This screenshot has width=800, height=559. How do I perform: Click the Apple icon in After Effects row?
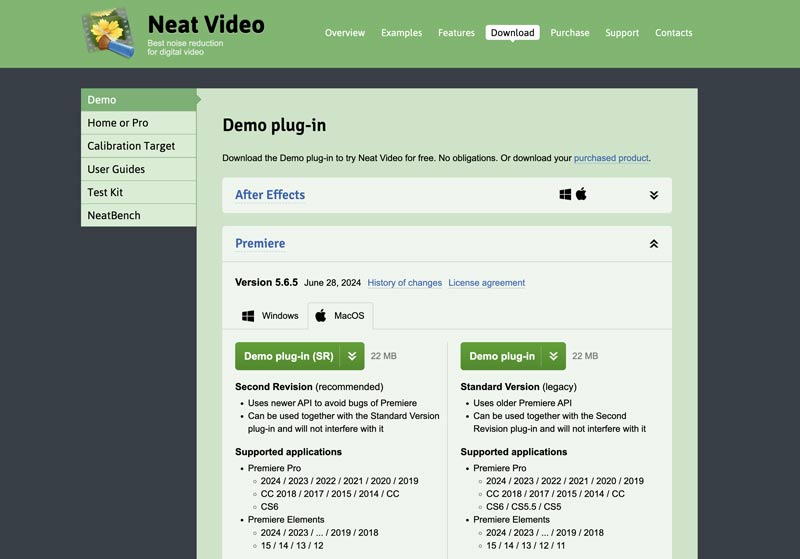click(x=581, y=195)
